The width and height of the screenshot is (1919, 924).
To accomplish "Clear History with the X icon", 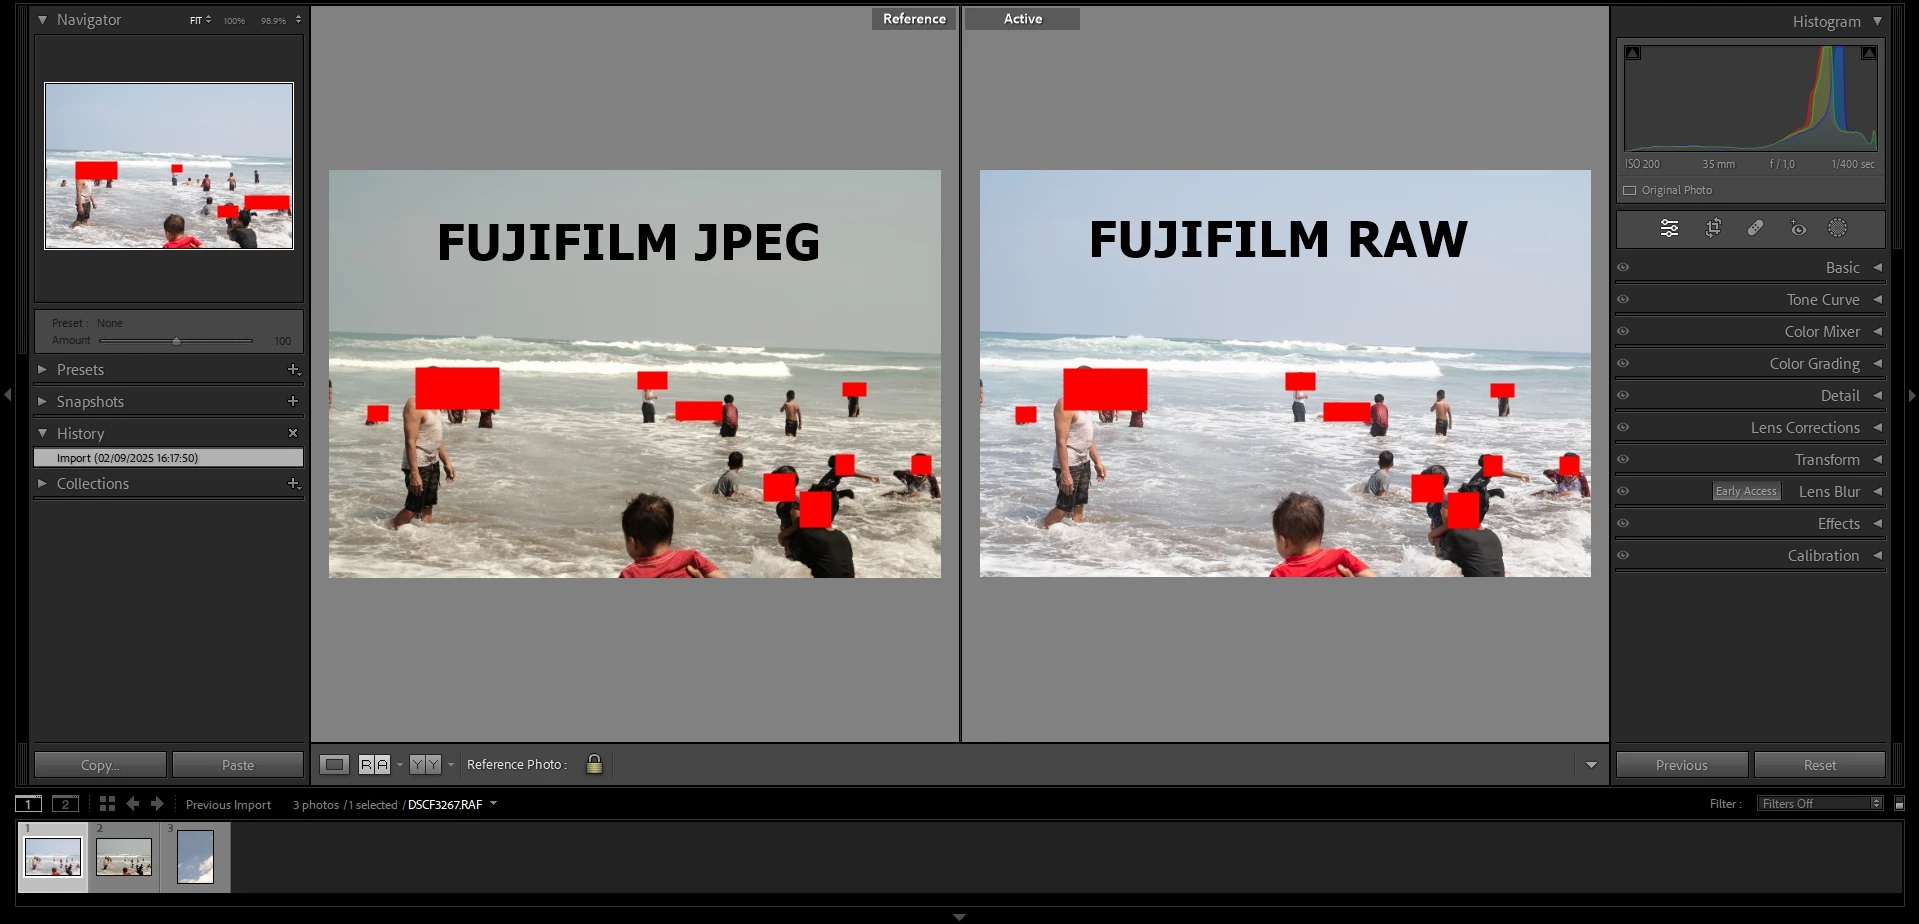I will [293, 433].
